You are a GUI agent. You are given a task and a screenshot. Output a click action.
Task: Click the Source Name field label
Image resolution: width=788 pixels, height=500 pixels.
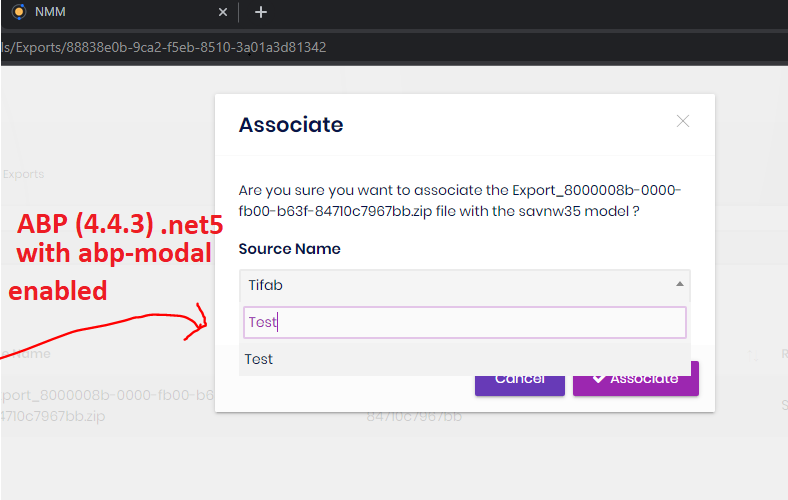pyautogui.click(x=289, y=248)
